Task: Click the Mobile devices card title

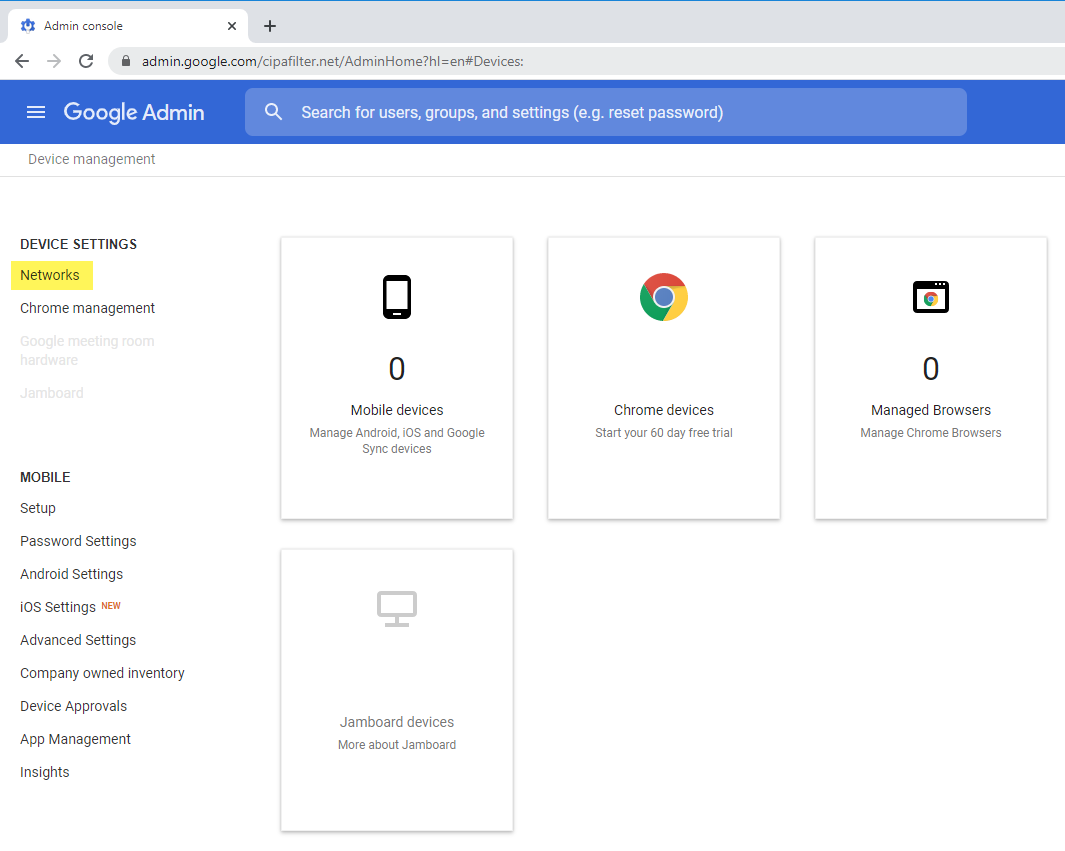Action: coord(397,410)
